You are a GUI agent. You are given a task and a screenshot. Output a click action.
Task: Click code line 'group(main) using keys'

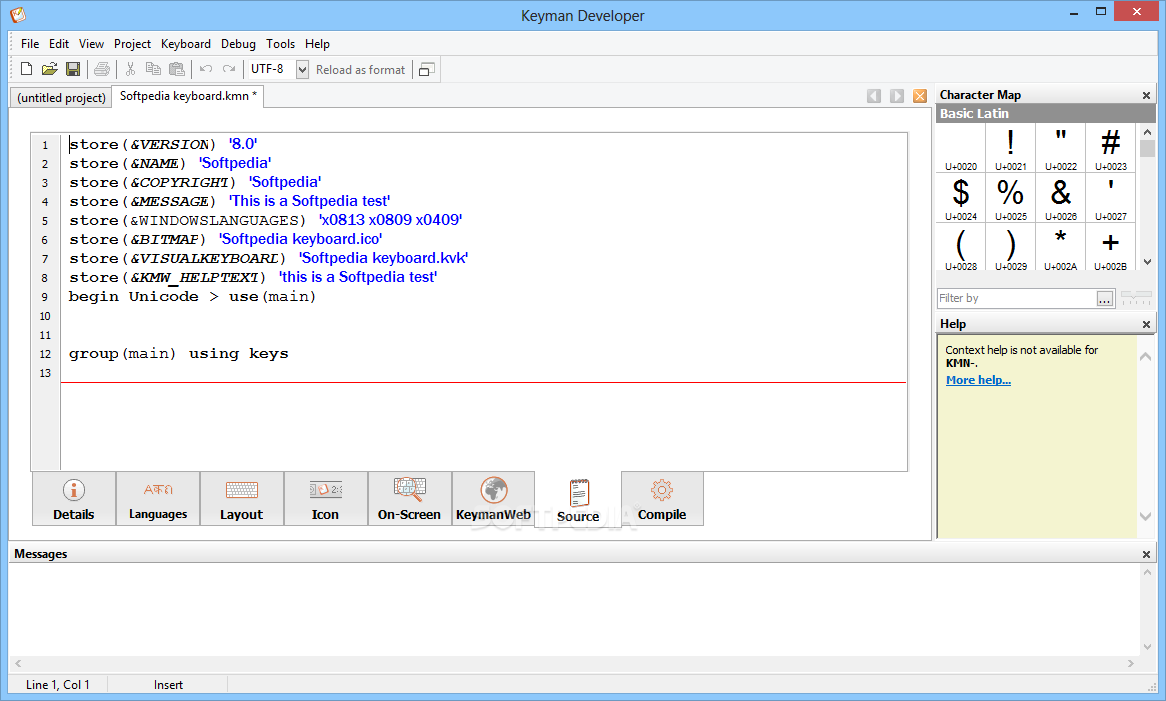click(x=178, y=354)
